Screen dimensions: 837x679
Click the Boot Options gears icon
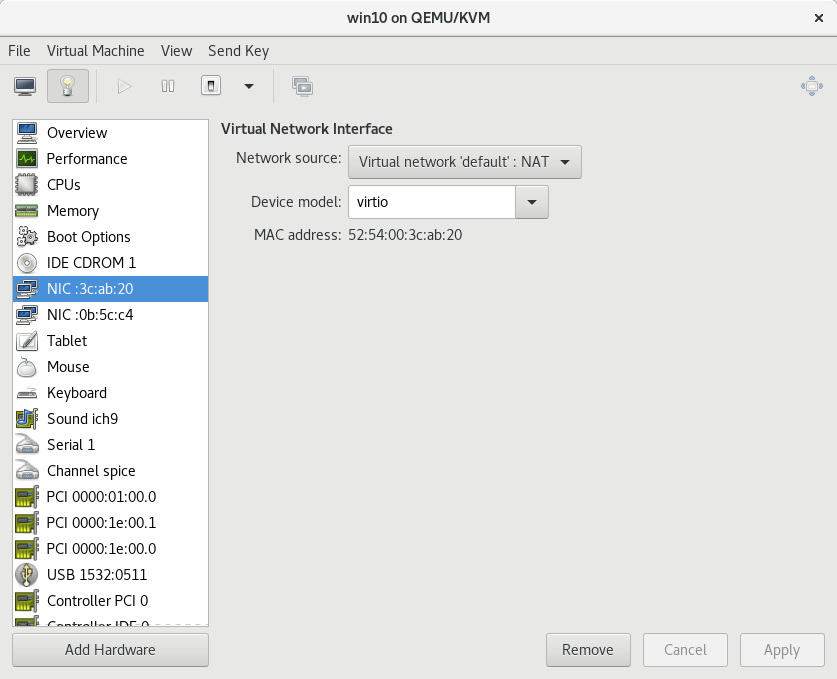point(27,236)
